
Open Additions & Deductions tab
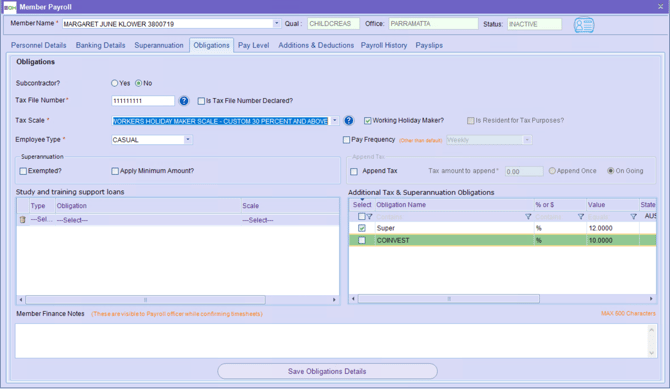[x=316, y=45]
